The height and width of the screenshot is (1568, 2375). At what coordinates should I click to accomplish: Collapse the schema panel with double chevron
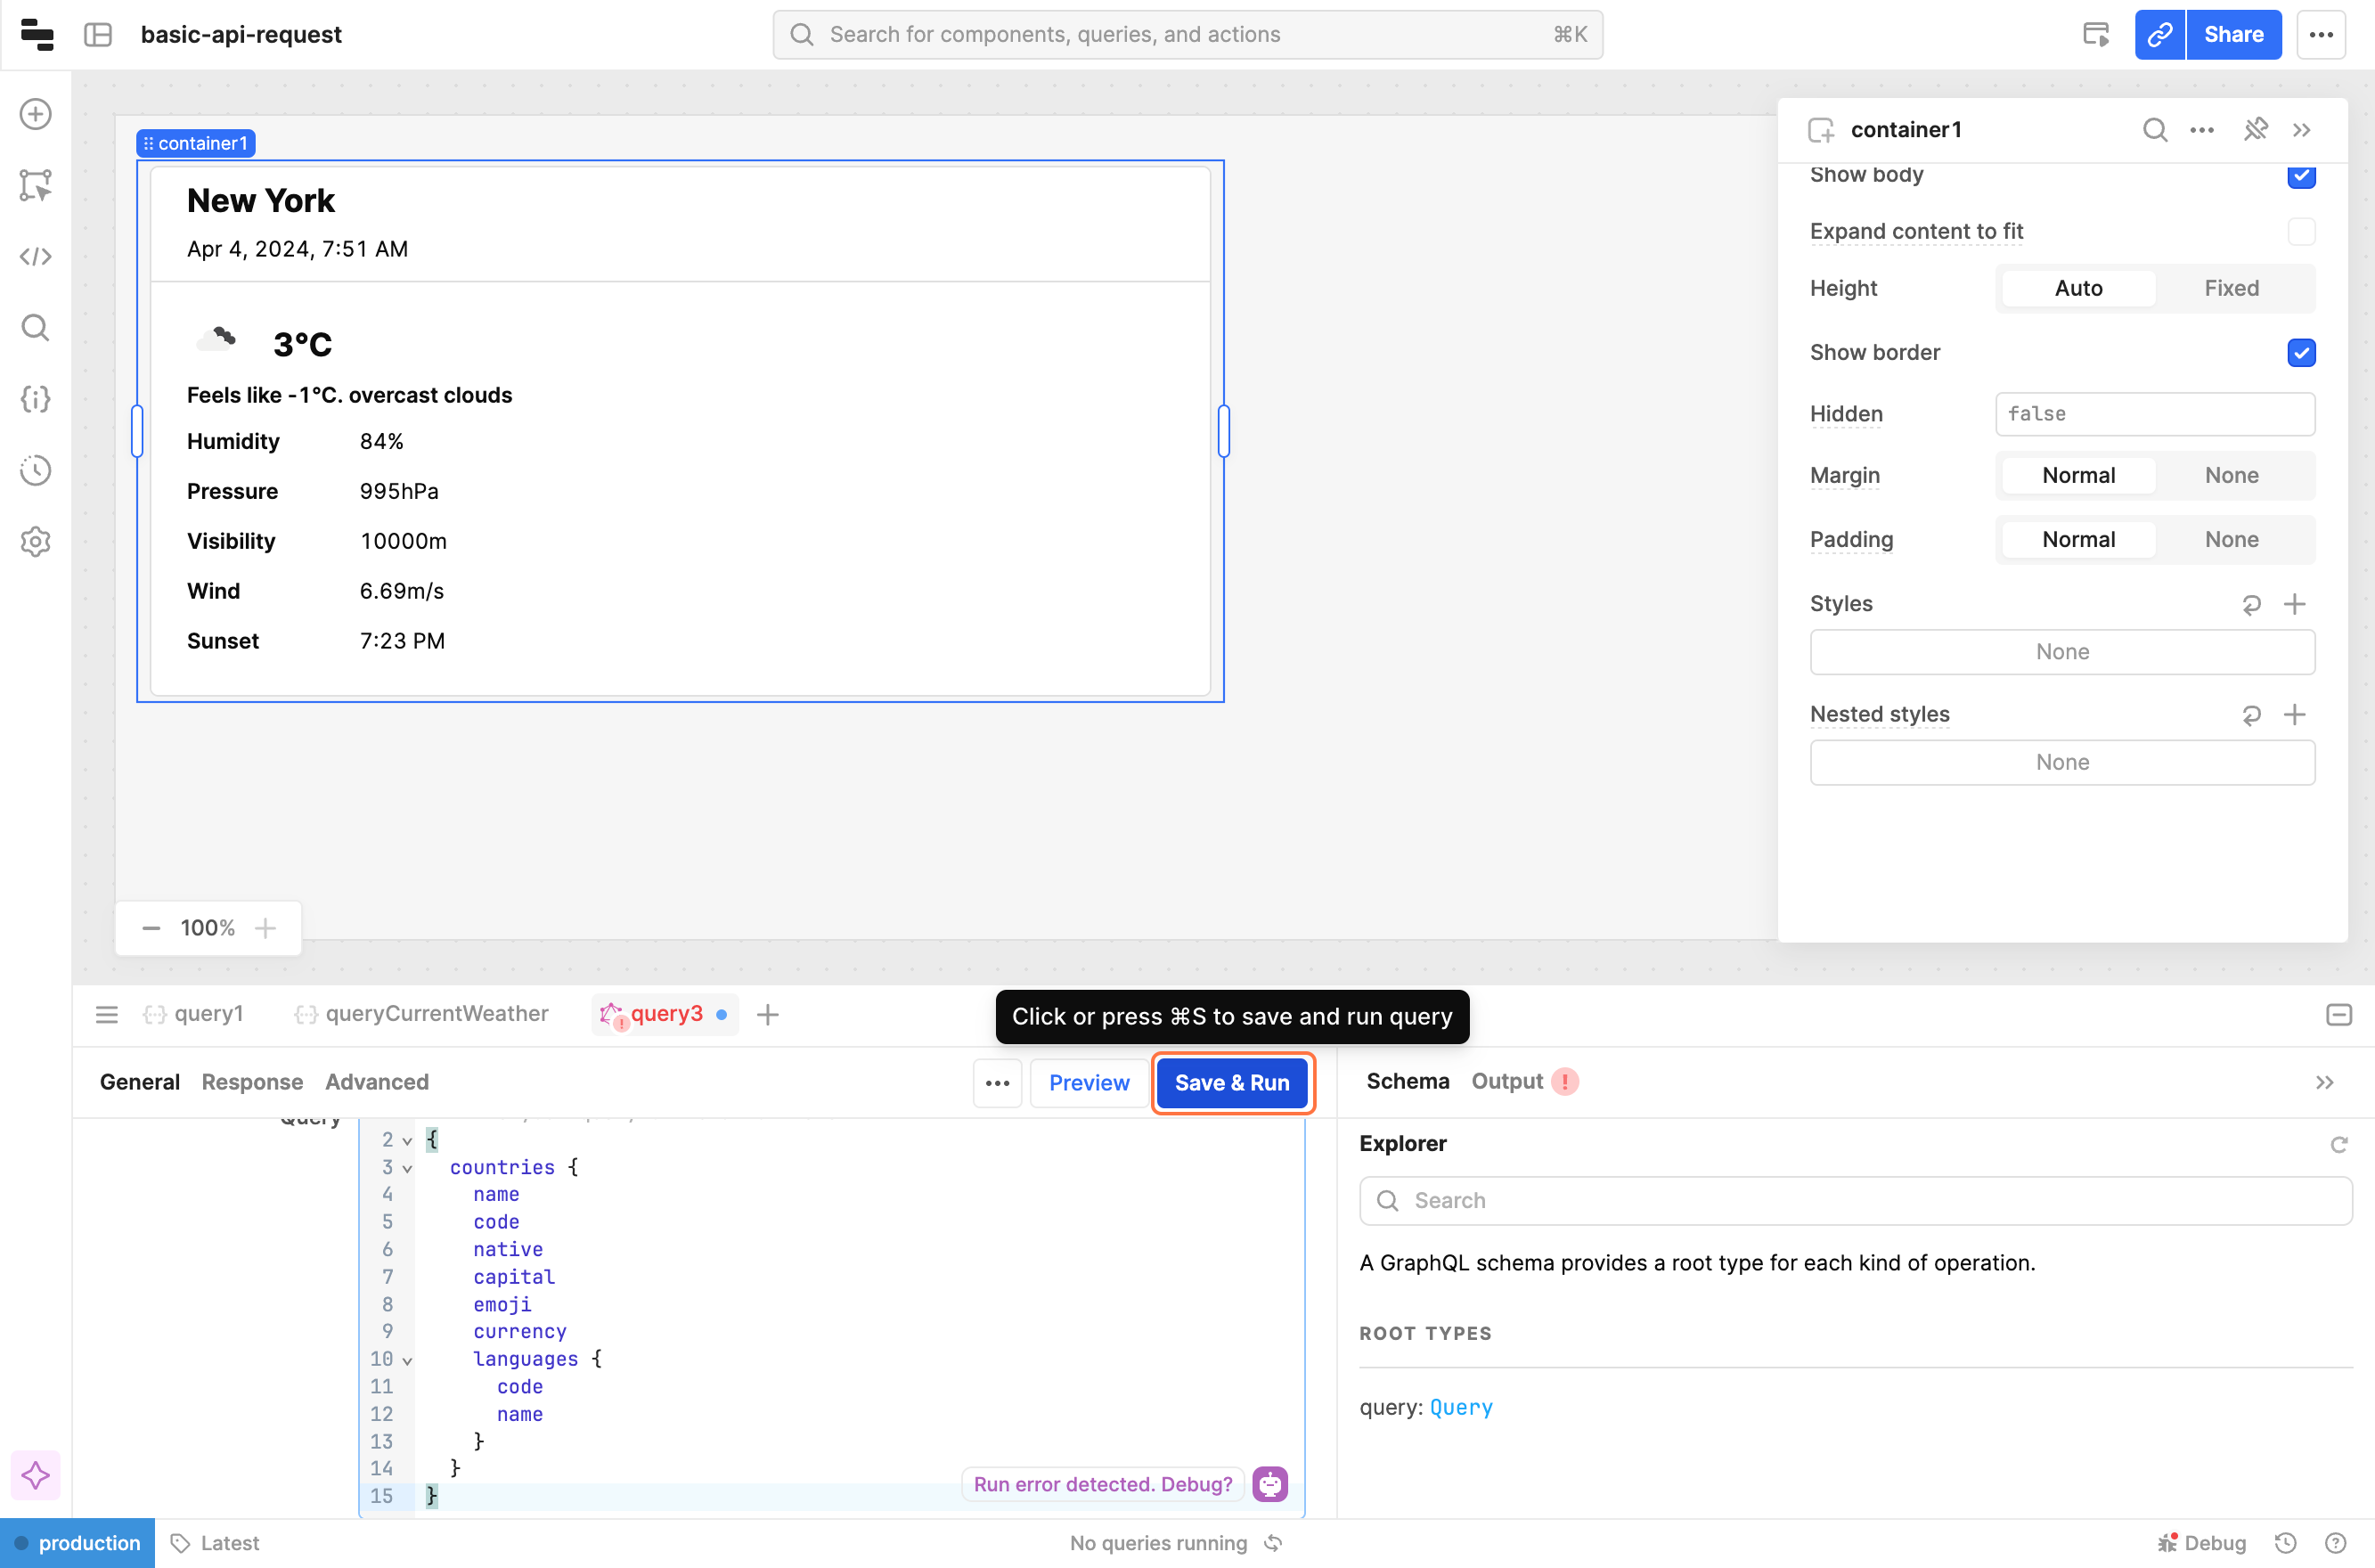[2324, 1082]
